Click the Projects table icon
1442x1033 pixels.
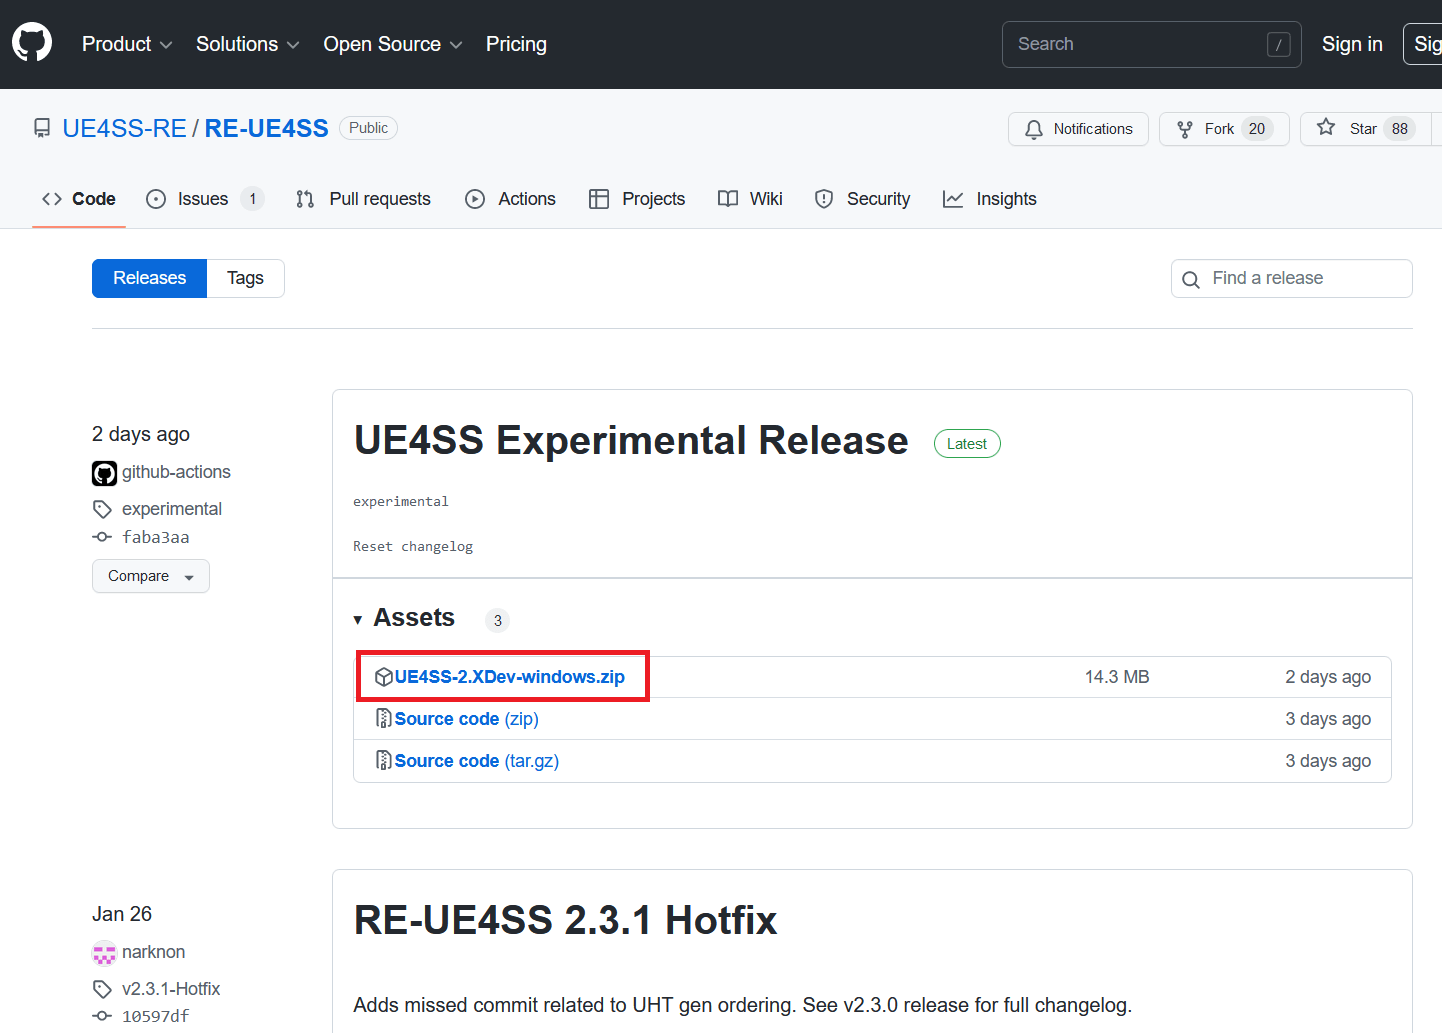(x=599, y=199)
